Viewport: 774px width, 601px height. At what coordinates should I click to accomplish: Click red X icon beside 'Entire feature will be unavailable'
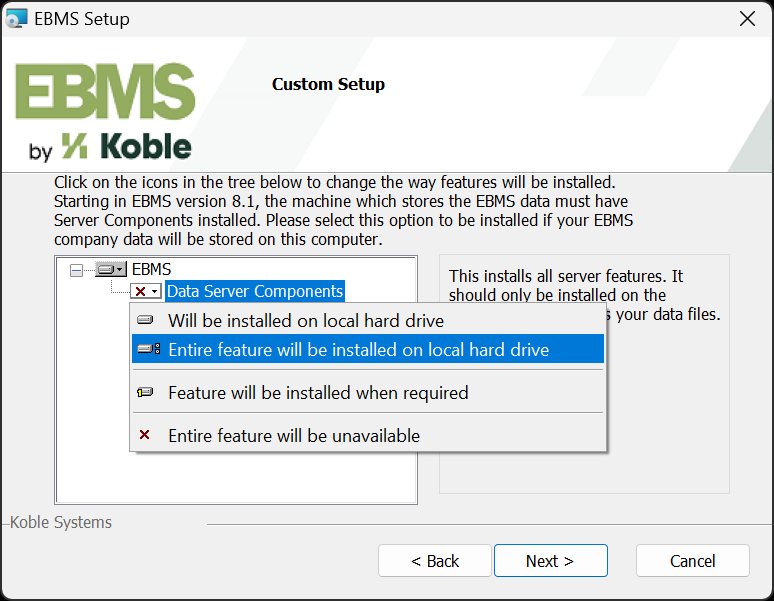point(146,436)
